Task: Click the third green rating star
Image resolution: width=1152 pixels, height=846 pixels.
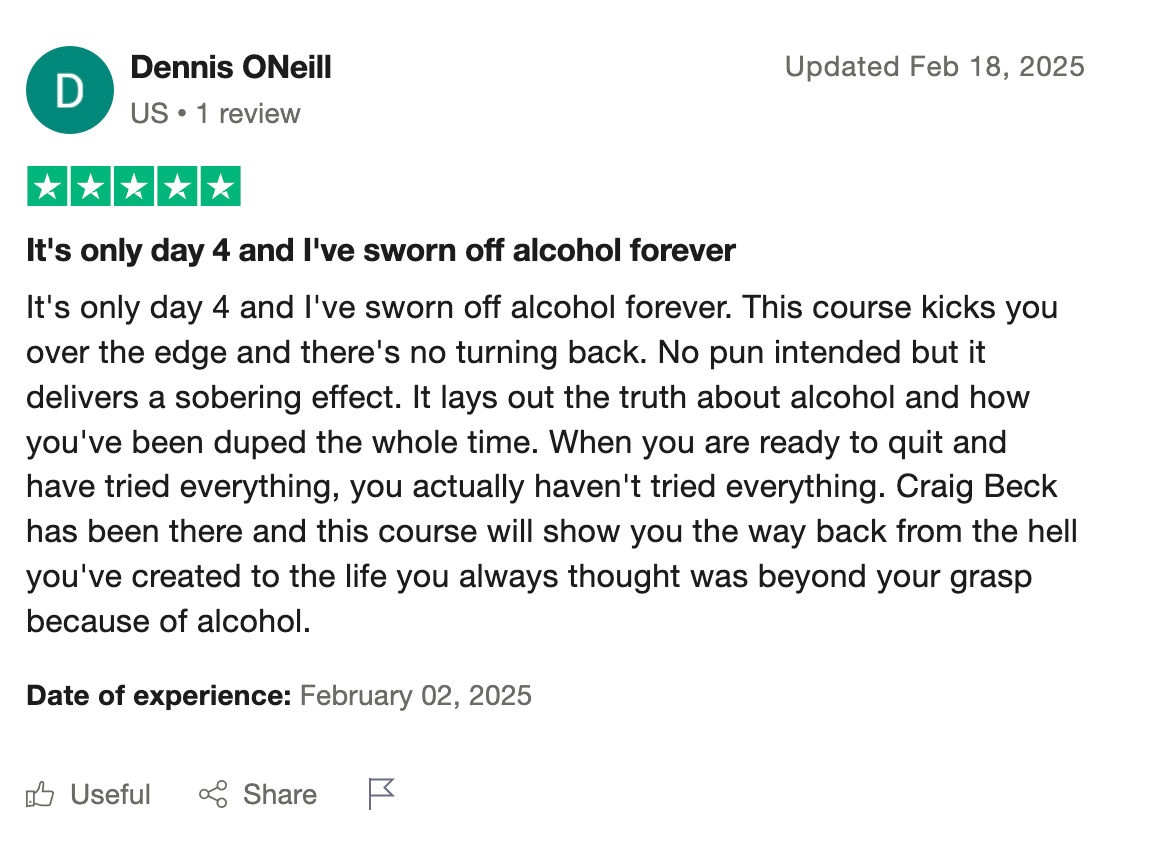Action: [134, 187]
